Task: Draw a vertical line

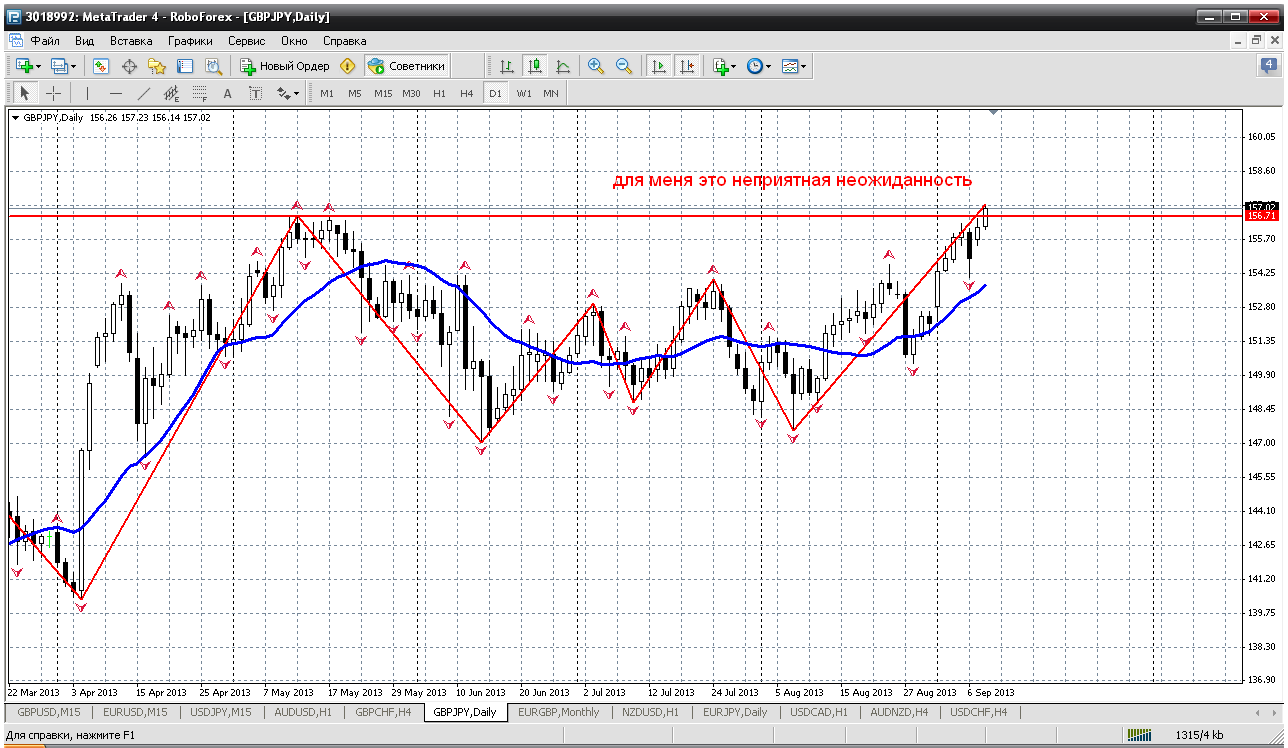Action: (x=87, y=93)
